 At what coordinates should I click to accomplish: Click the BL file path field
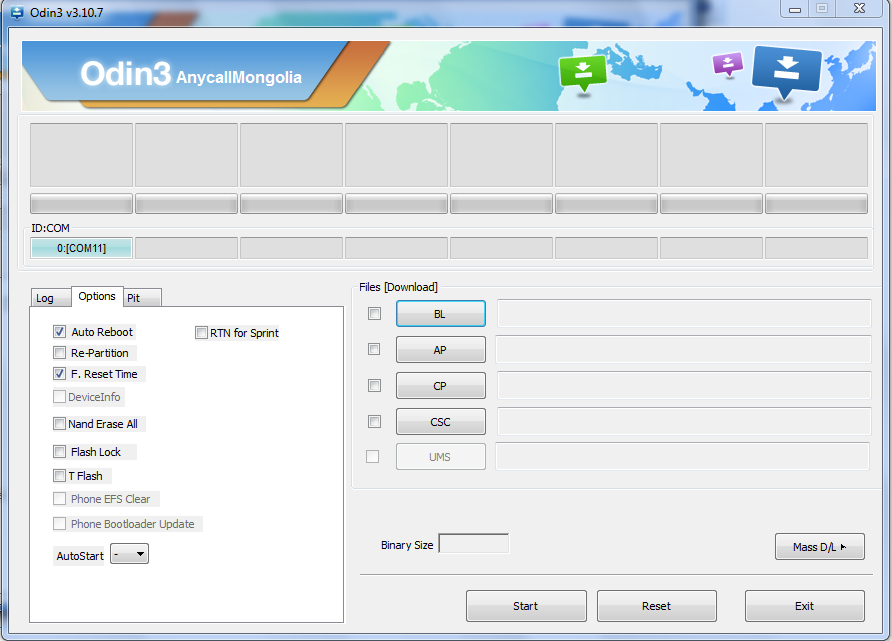coord(684,313)
